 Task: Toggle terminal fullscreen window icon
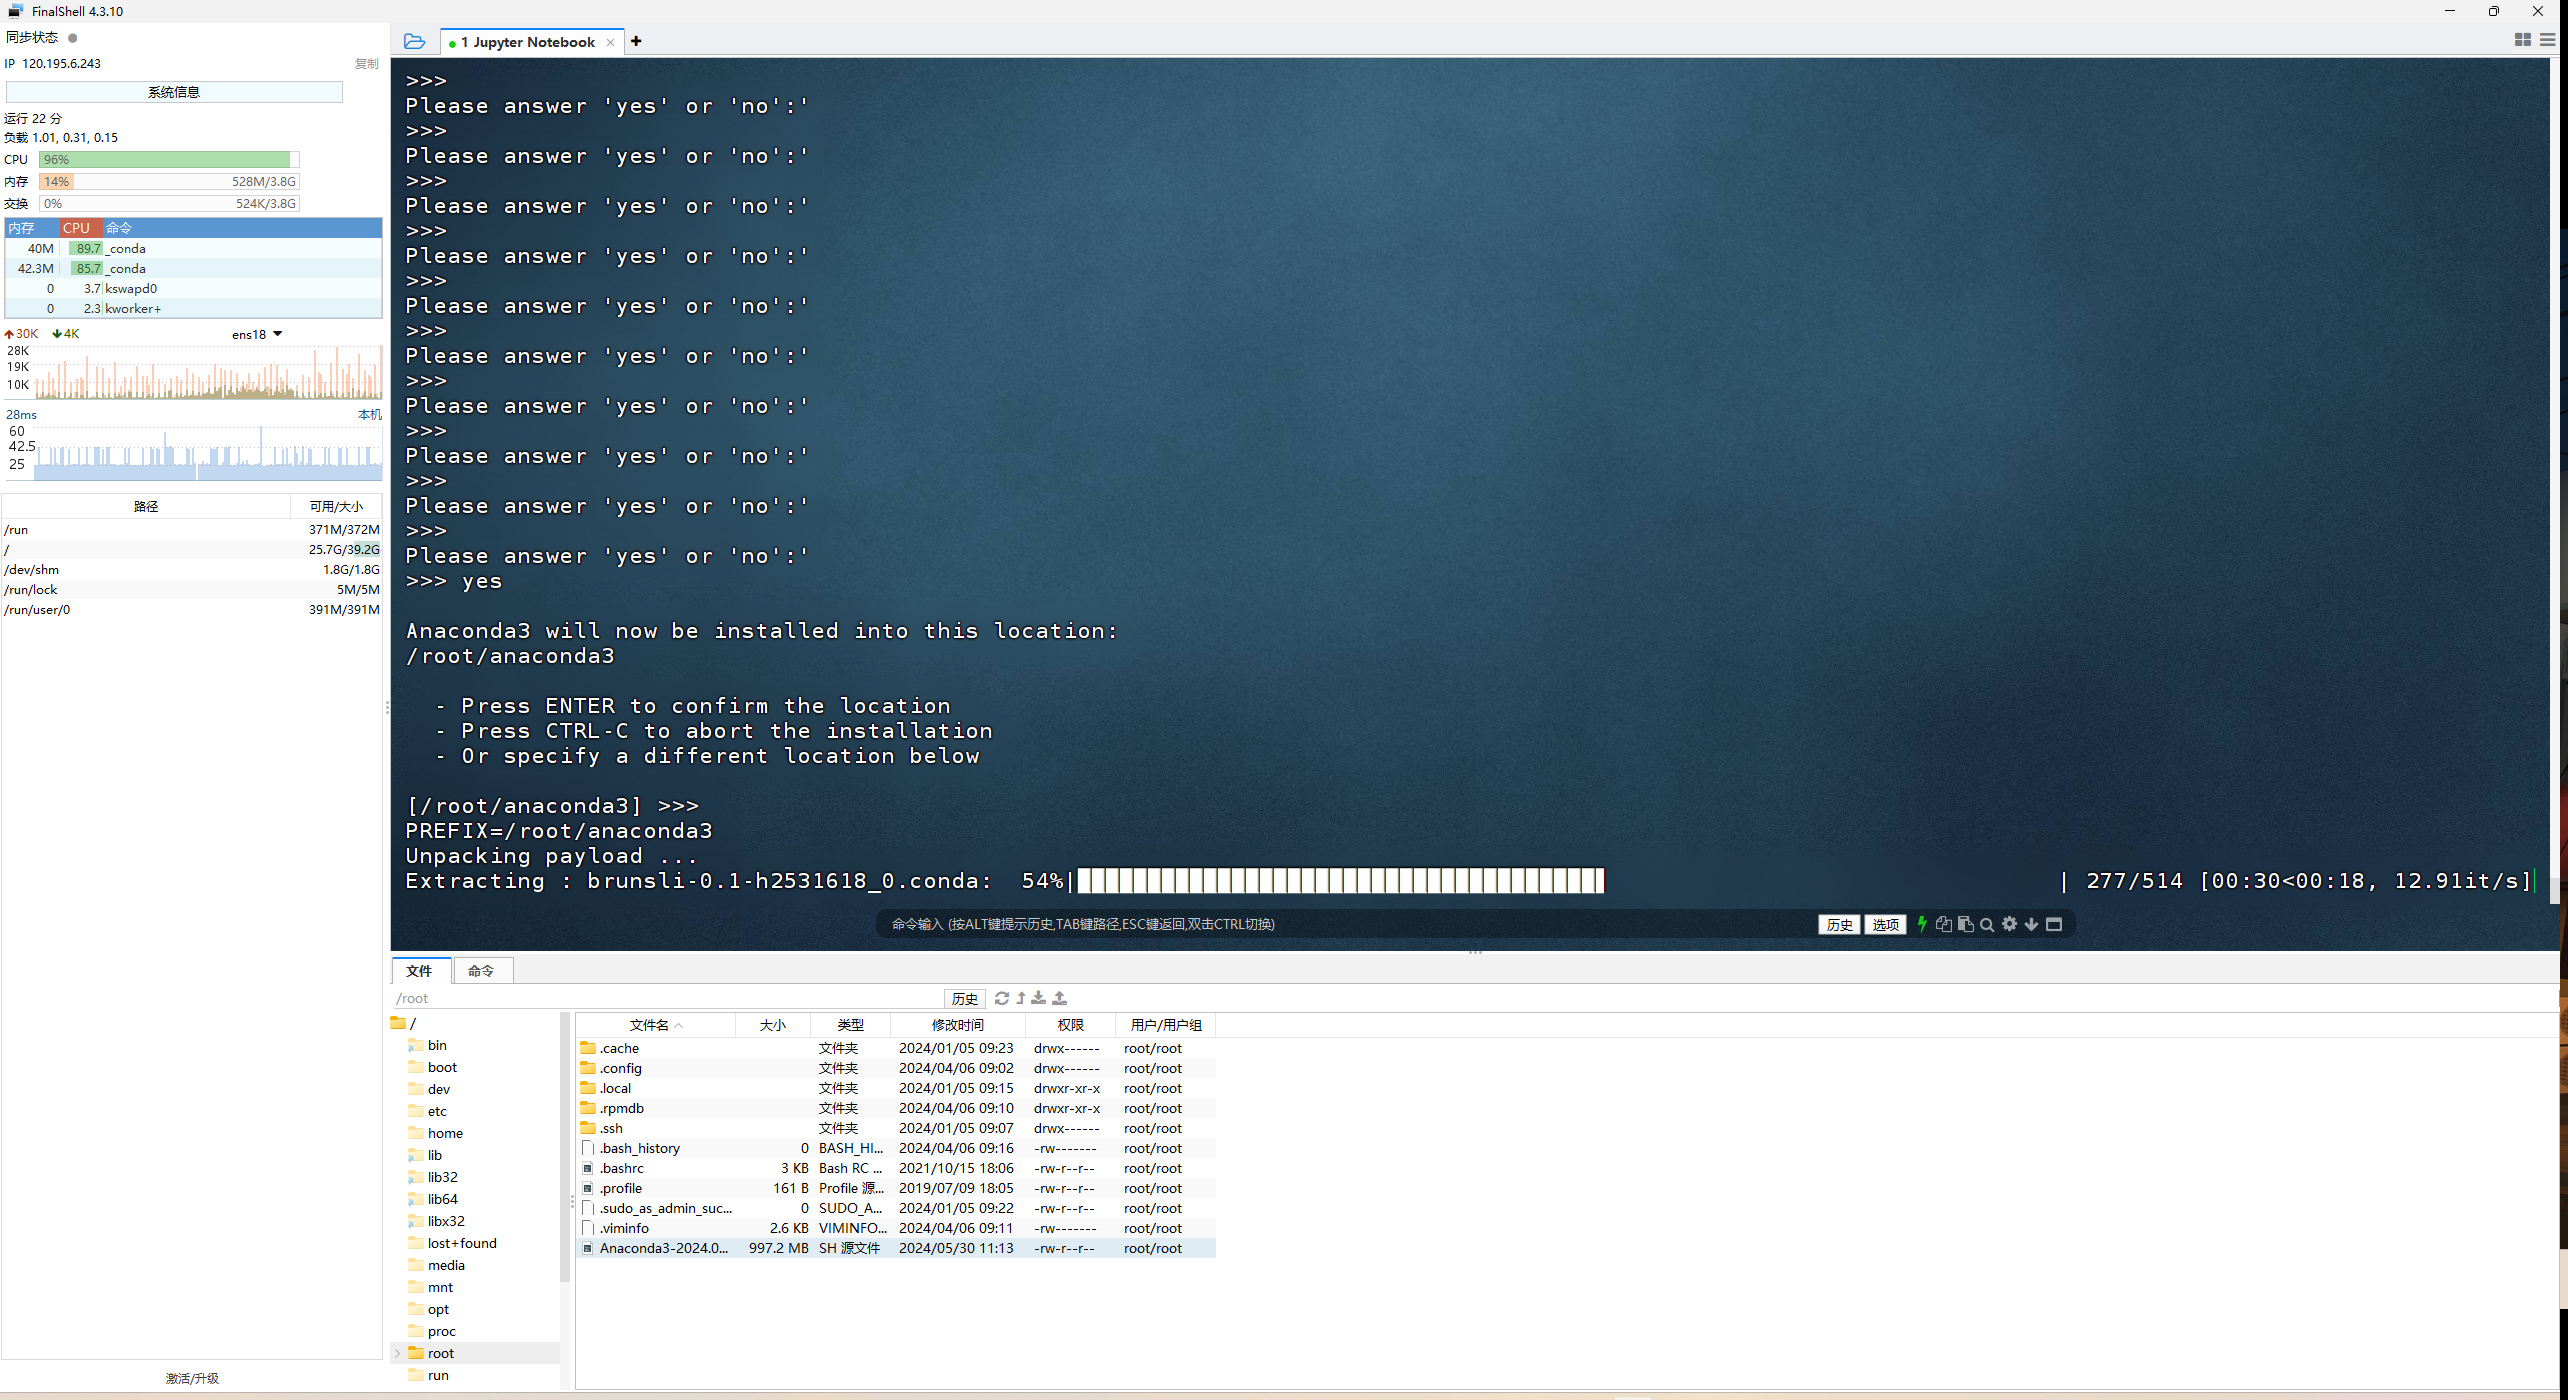point(2054,924)
